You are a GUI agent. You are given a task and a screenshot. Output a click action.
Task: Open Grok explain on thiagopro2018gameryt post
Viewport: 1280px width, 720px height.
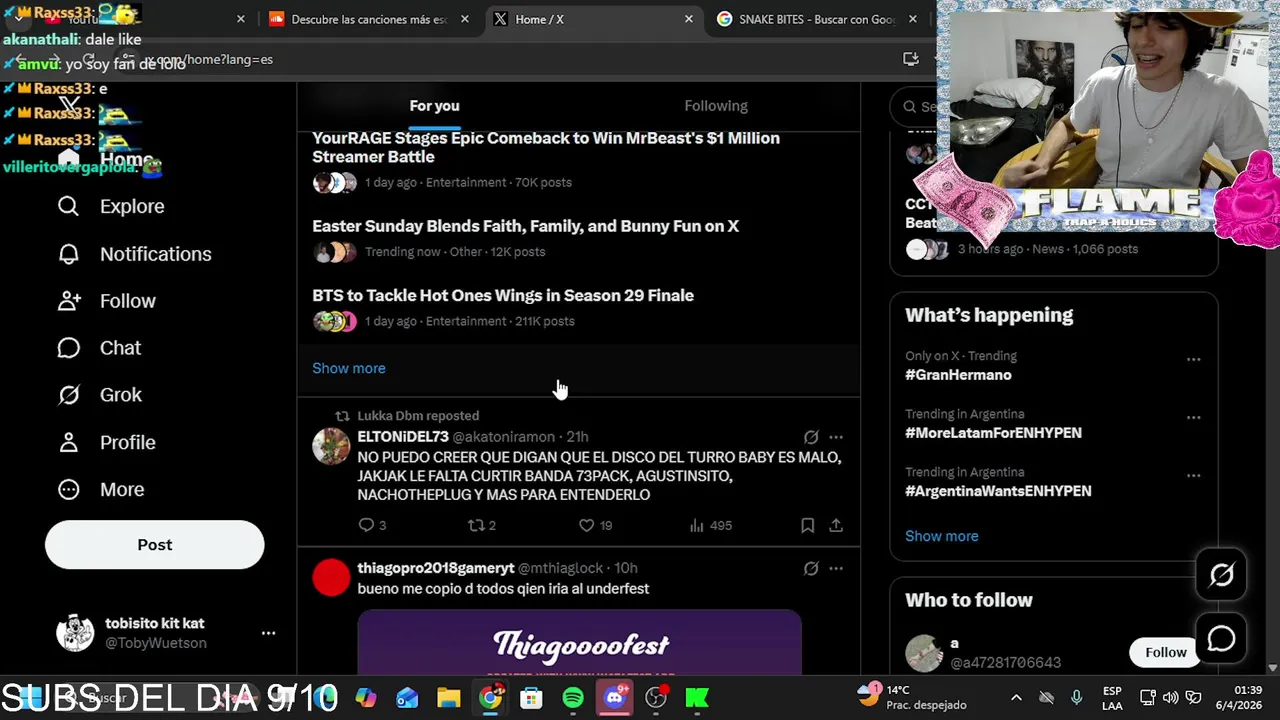[x=811, y=568]
